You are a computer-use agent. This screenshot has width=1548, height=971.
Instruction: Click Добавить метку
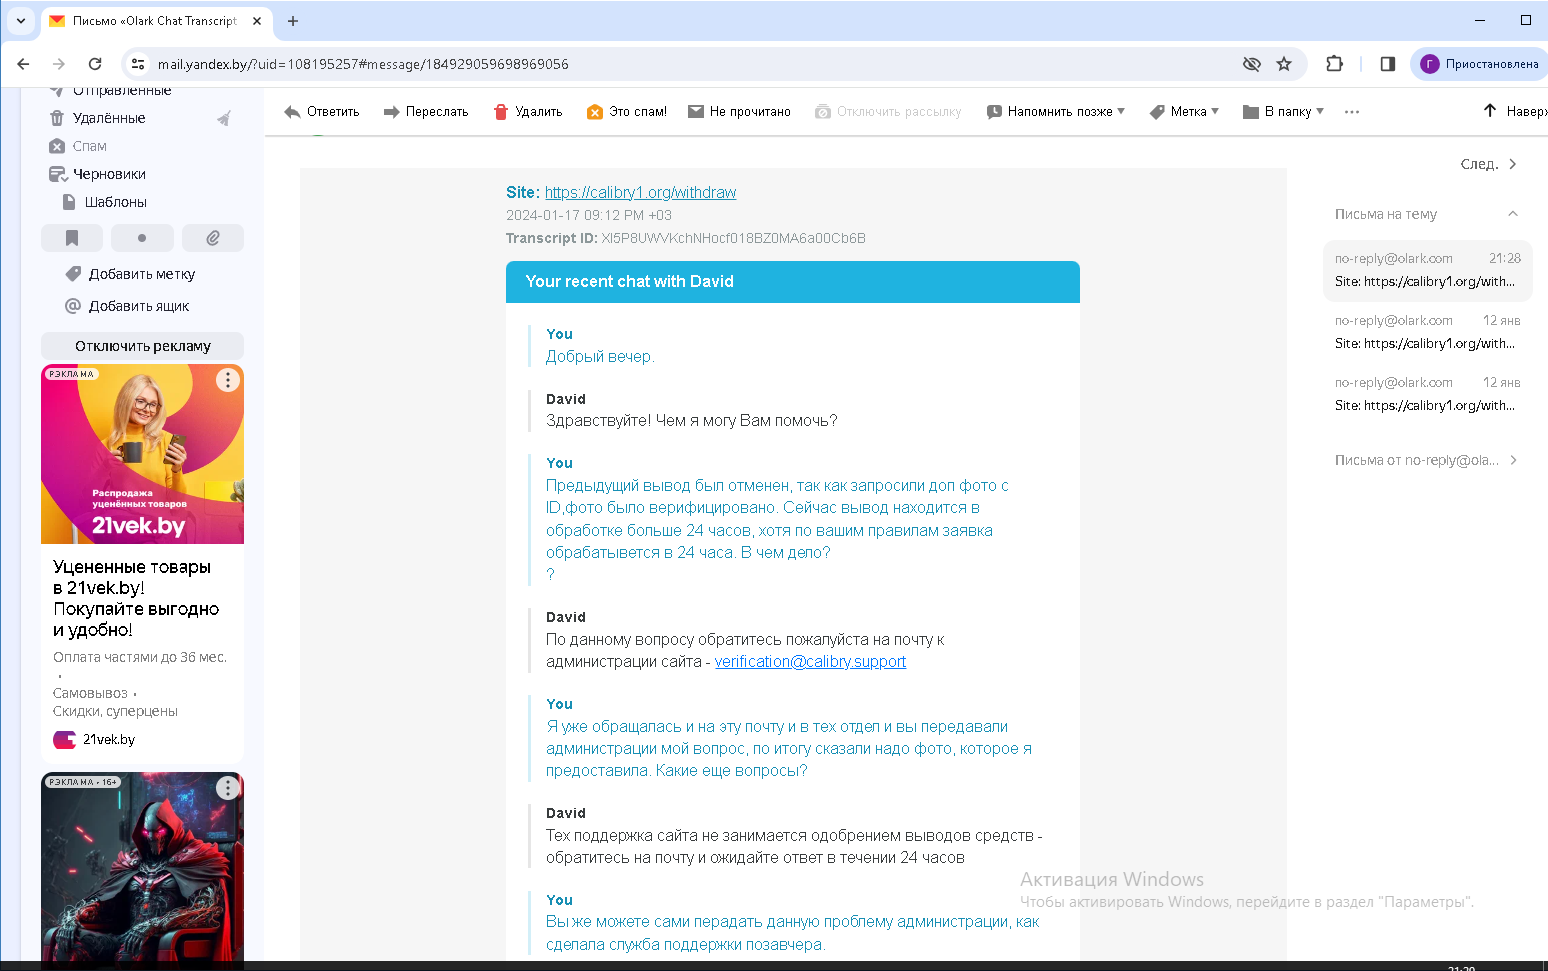(141, 274)
